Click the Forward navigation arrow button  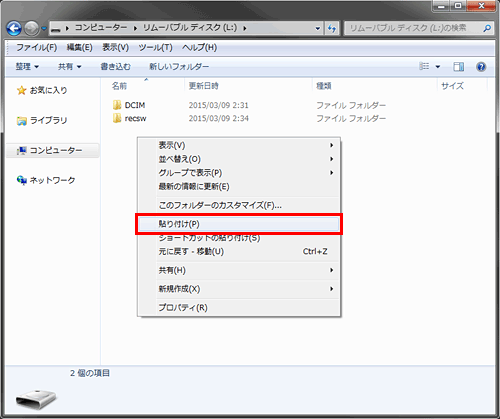click(x=32, y=28)
